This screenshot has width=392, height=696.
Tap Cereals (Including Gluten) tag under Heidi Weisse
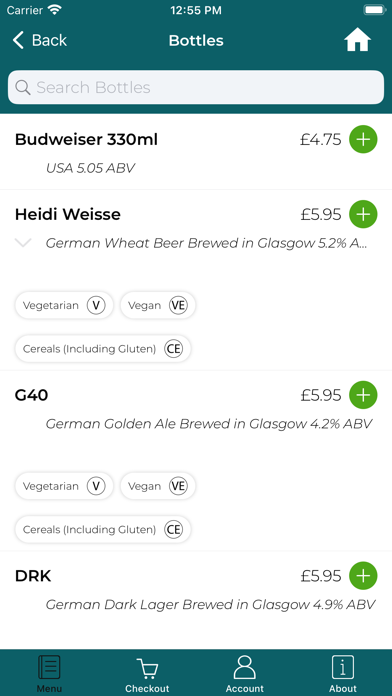click(103, 349)
